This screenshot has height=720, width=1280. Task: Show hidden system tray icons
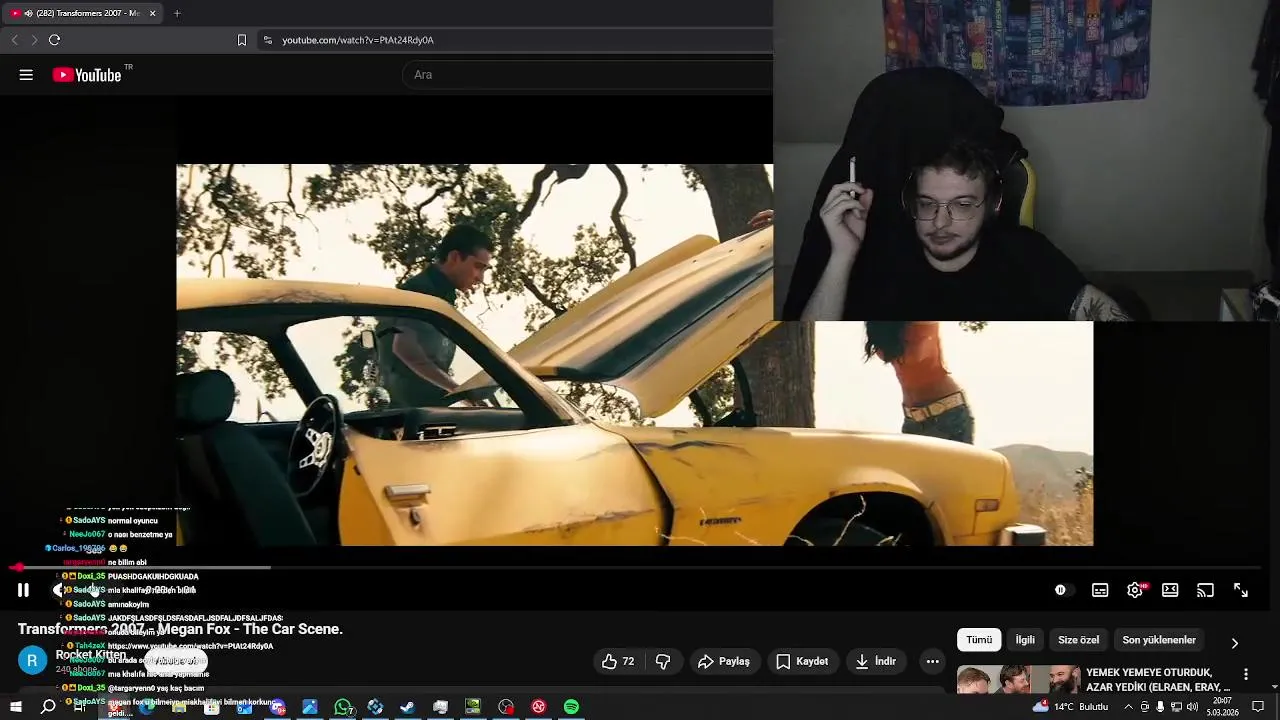pos(1129,707)
